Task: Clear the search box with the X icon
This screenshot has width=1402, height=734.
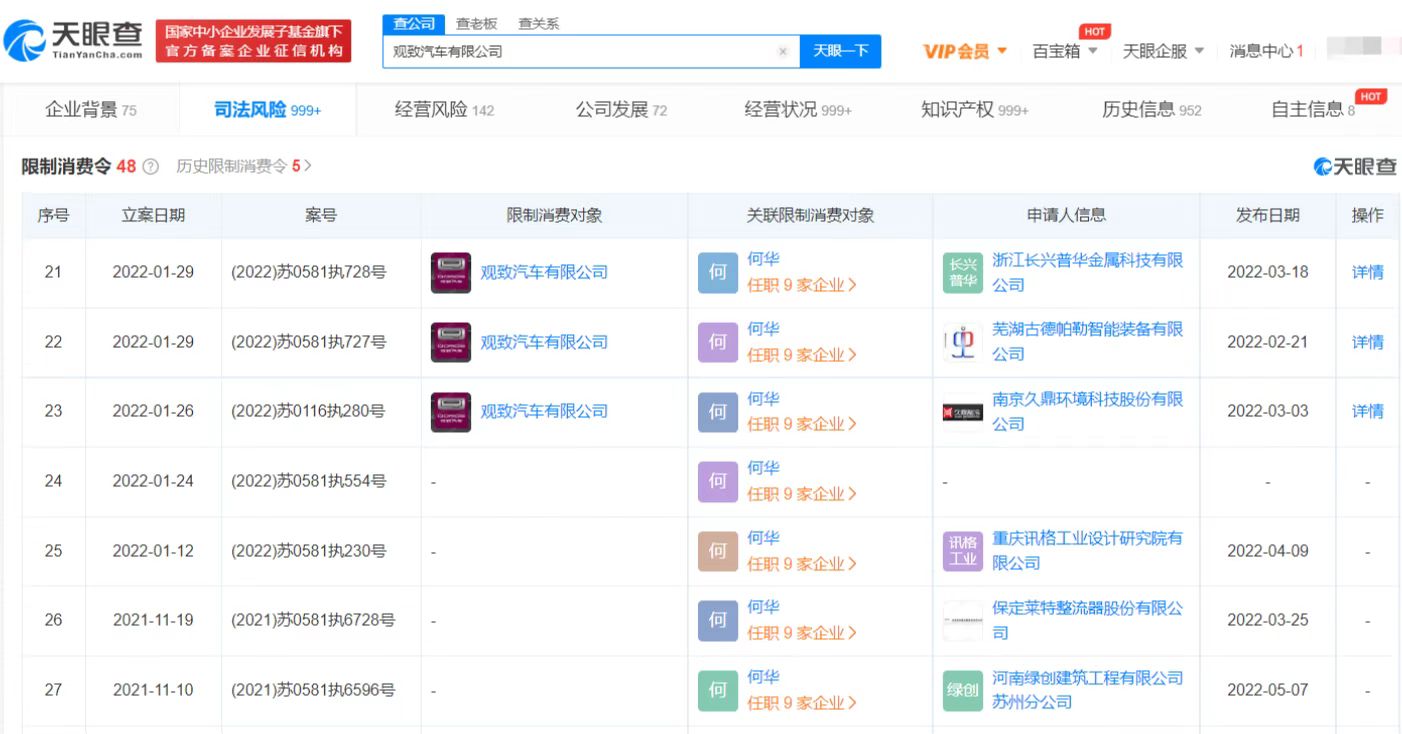Action: point(783,51)
